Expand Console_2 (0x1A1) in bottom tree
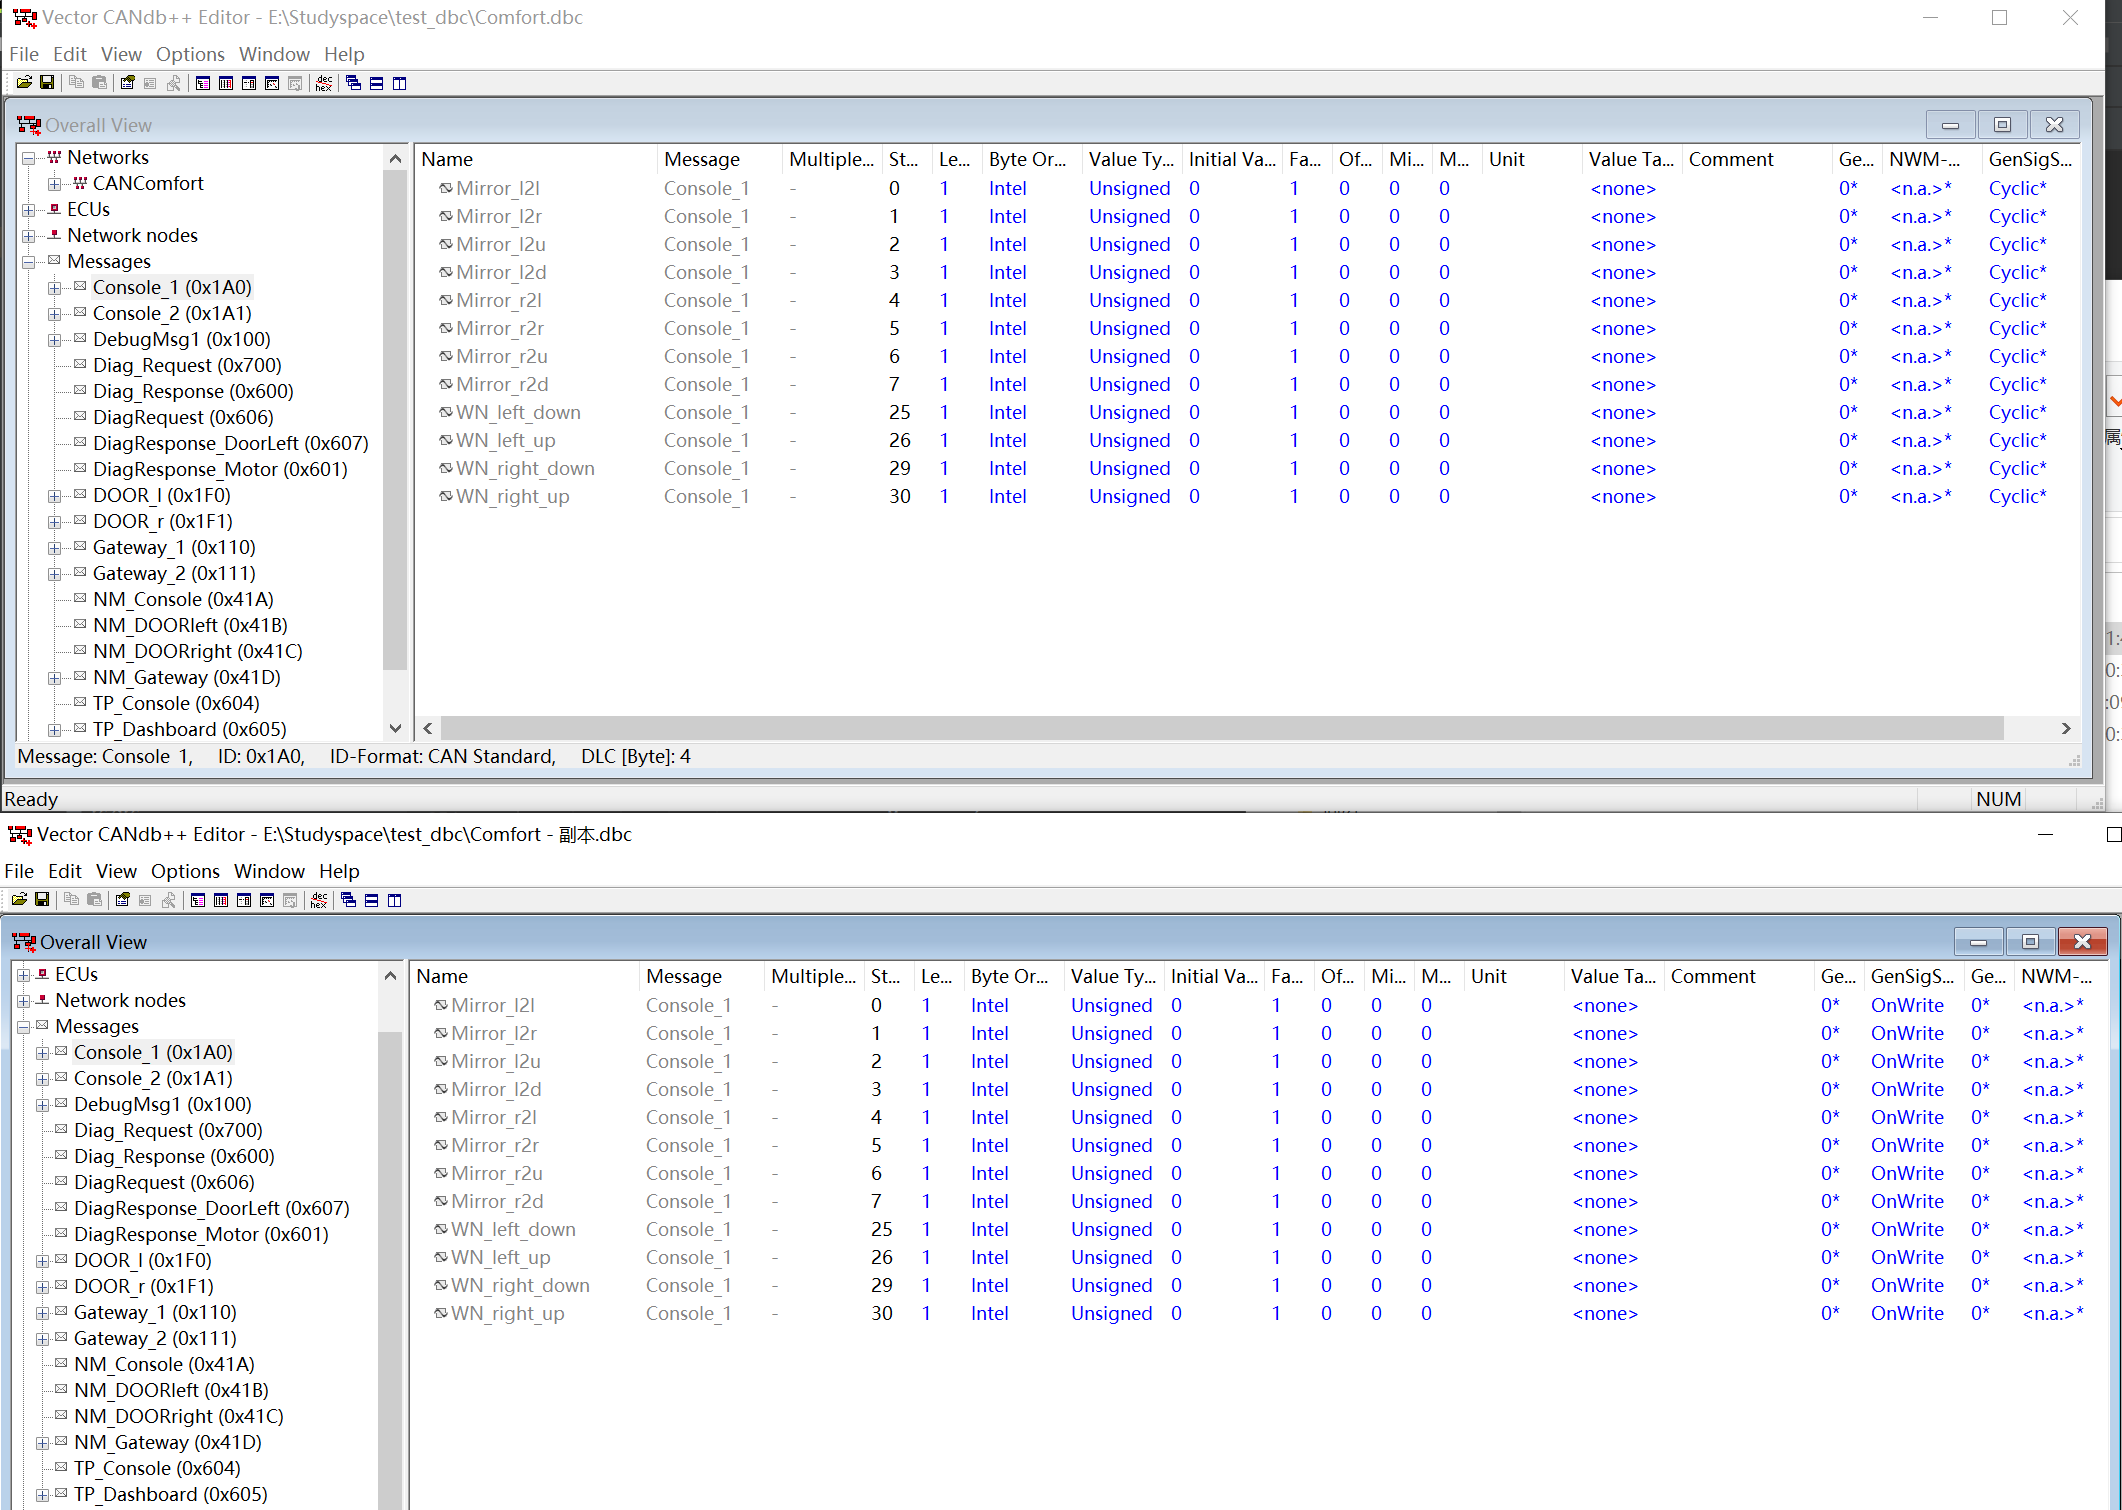 coord(42,1079)
